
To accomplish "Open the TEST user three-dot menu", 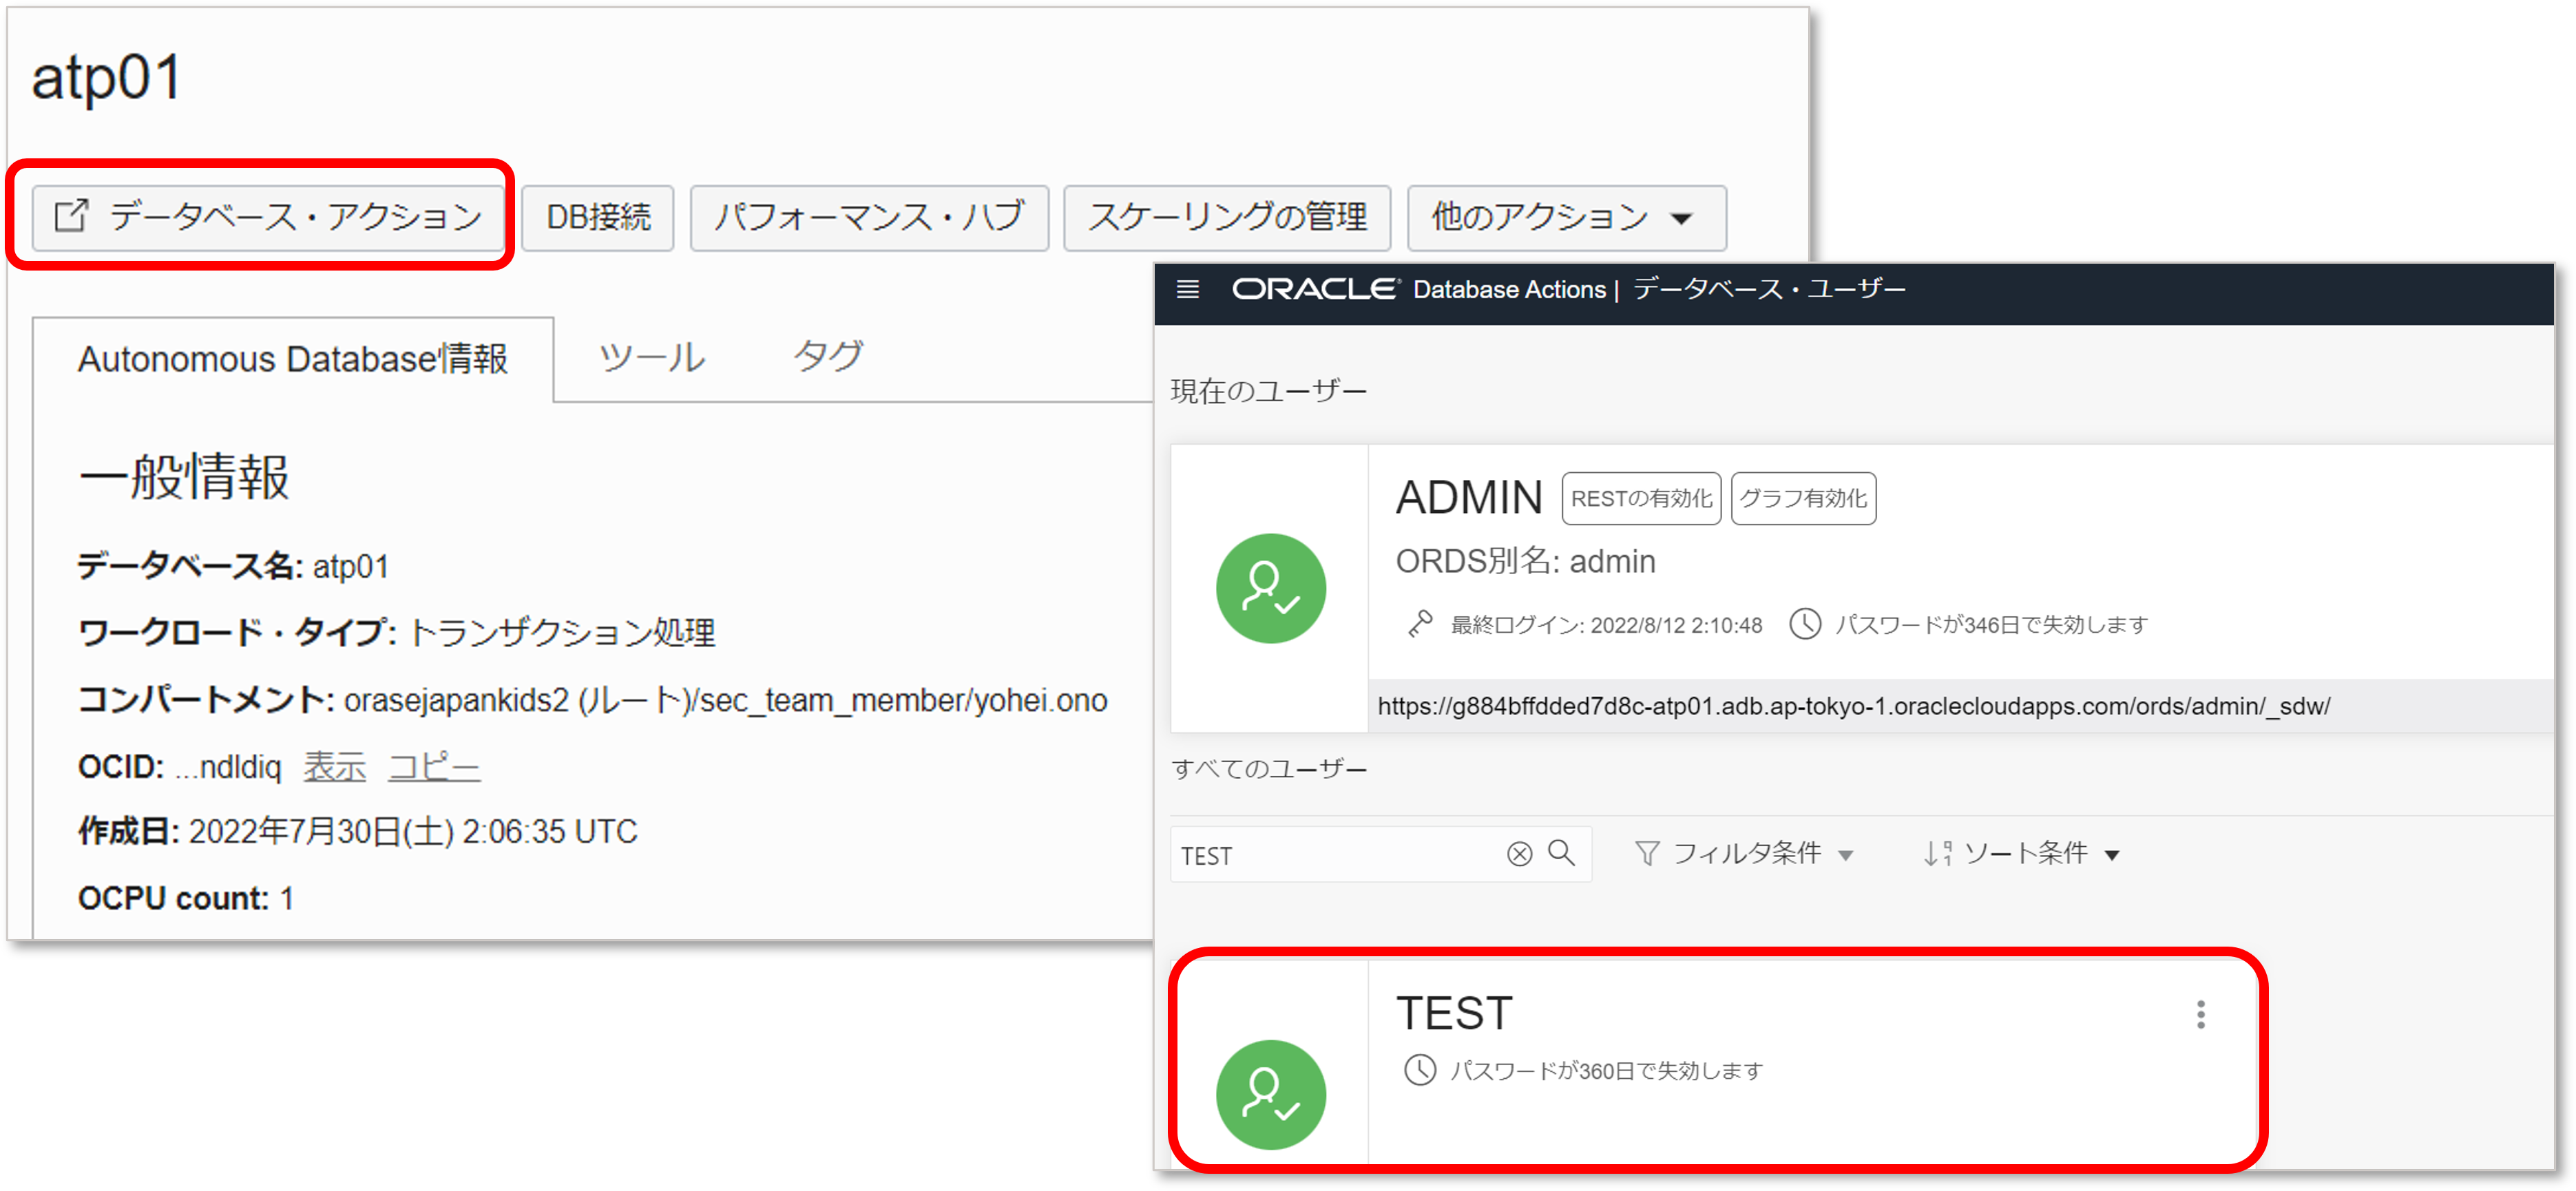I will pyautogui.click(x=2200, y=1016).
